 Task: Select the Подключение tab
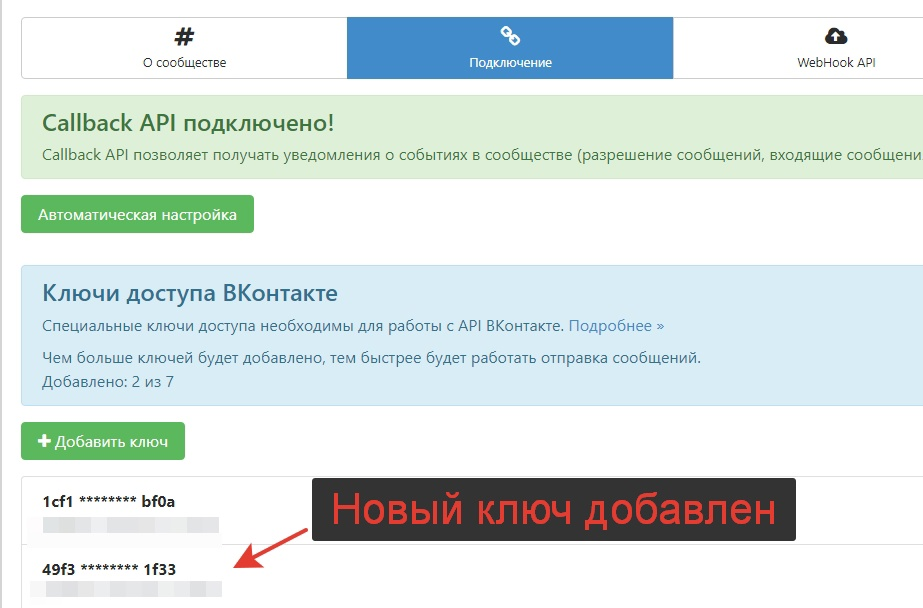point(511,46)
